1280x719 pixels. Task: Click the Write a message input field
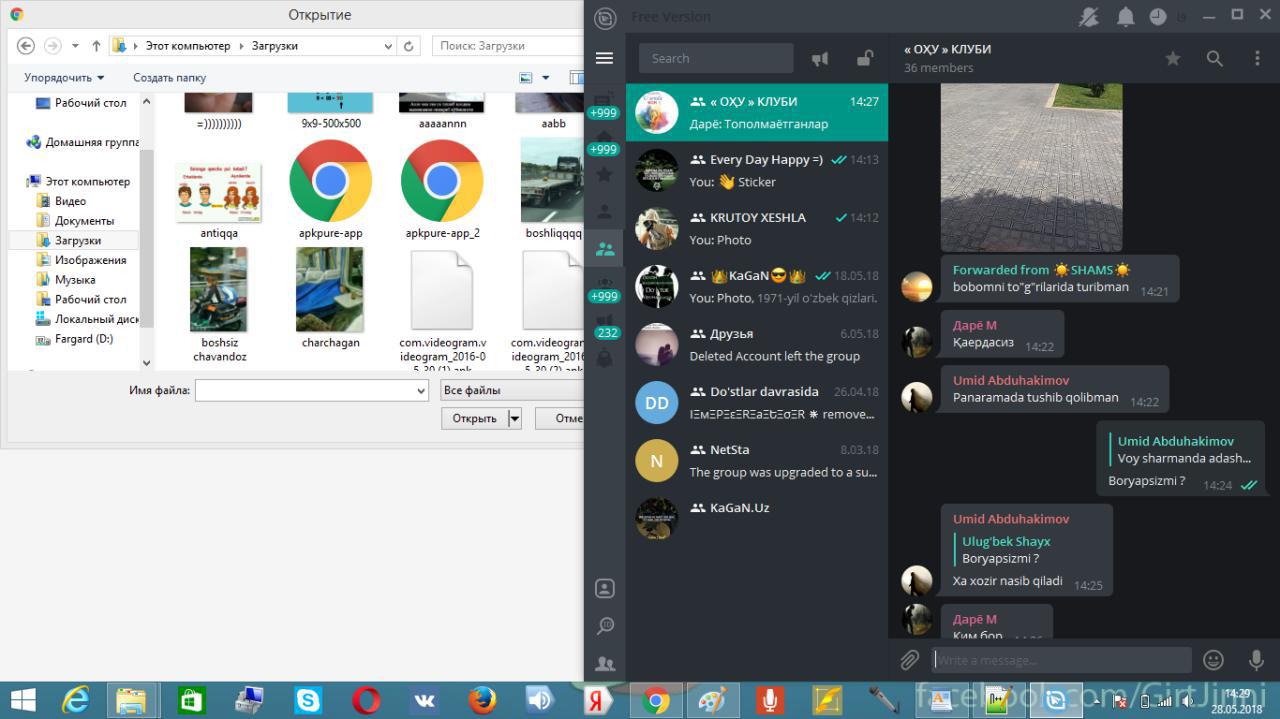click(1060, 660)
